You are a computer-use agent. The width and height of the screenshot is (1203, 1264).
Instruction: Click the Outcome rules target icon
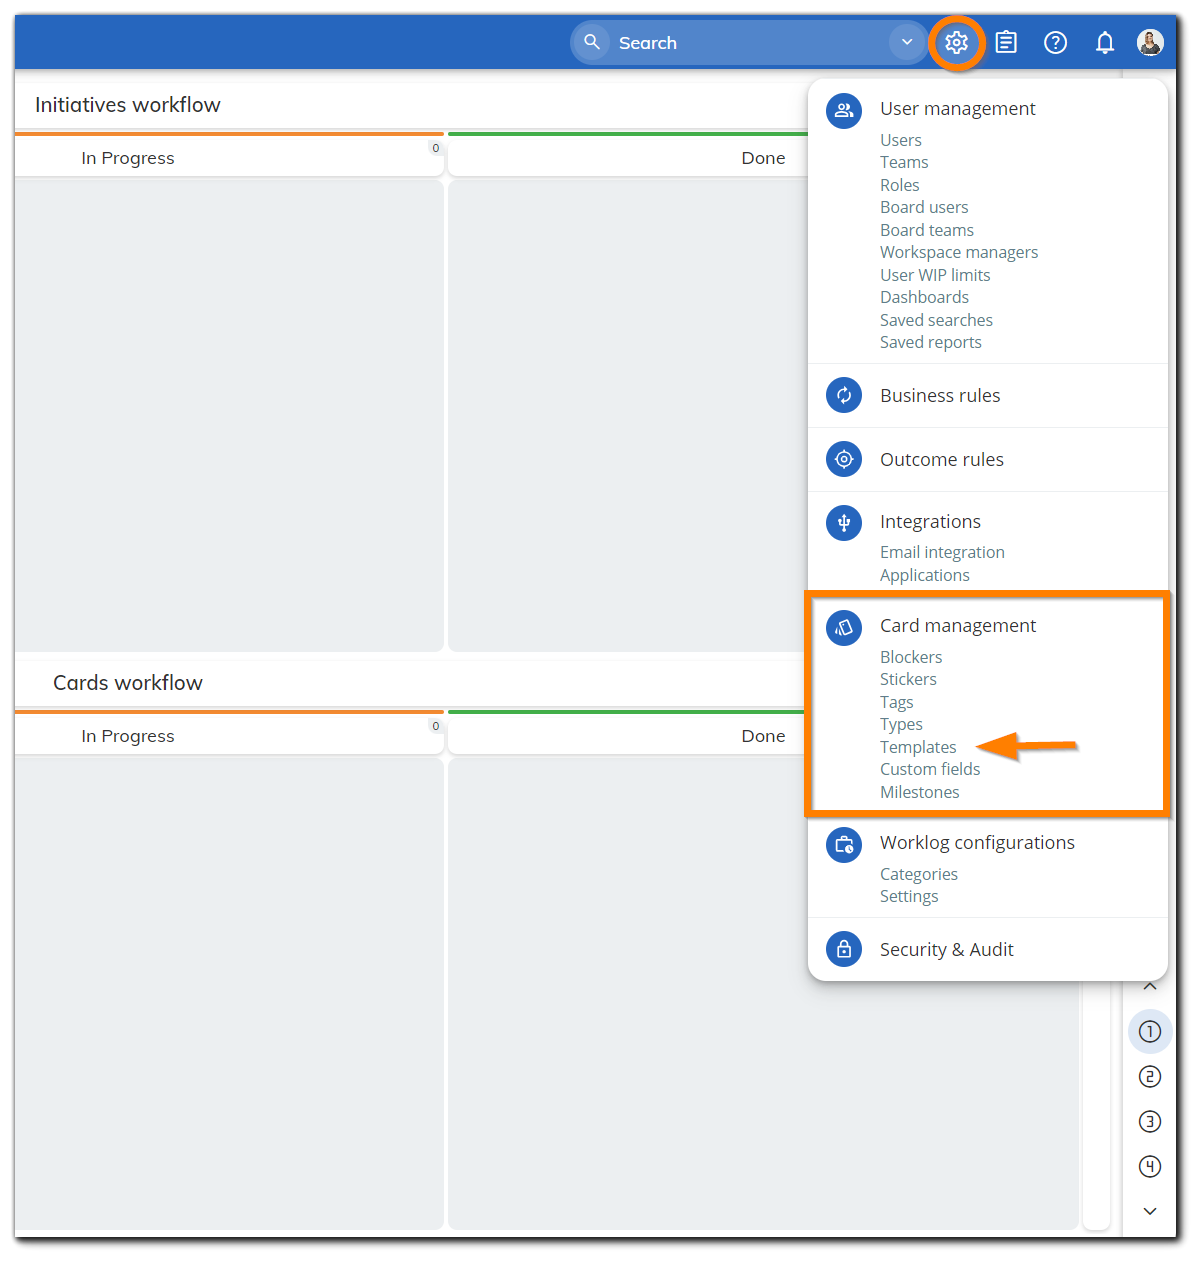[x=843, y=459]
